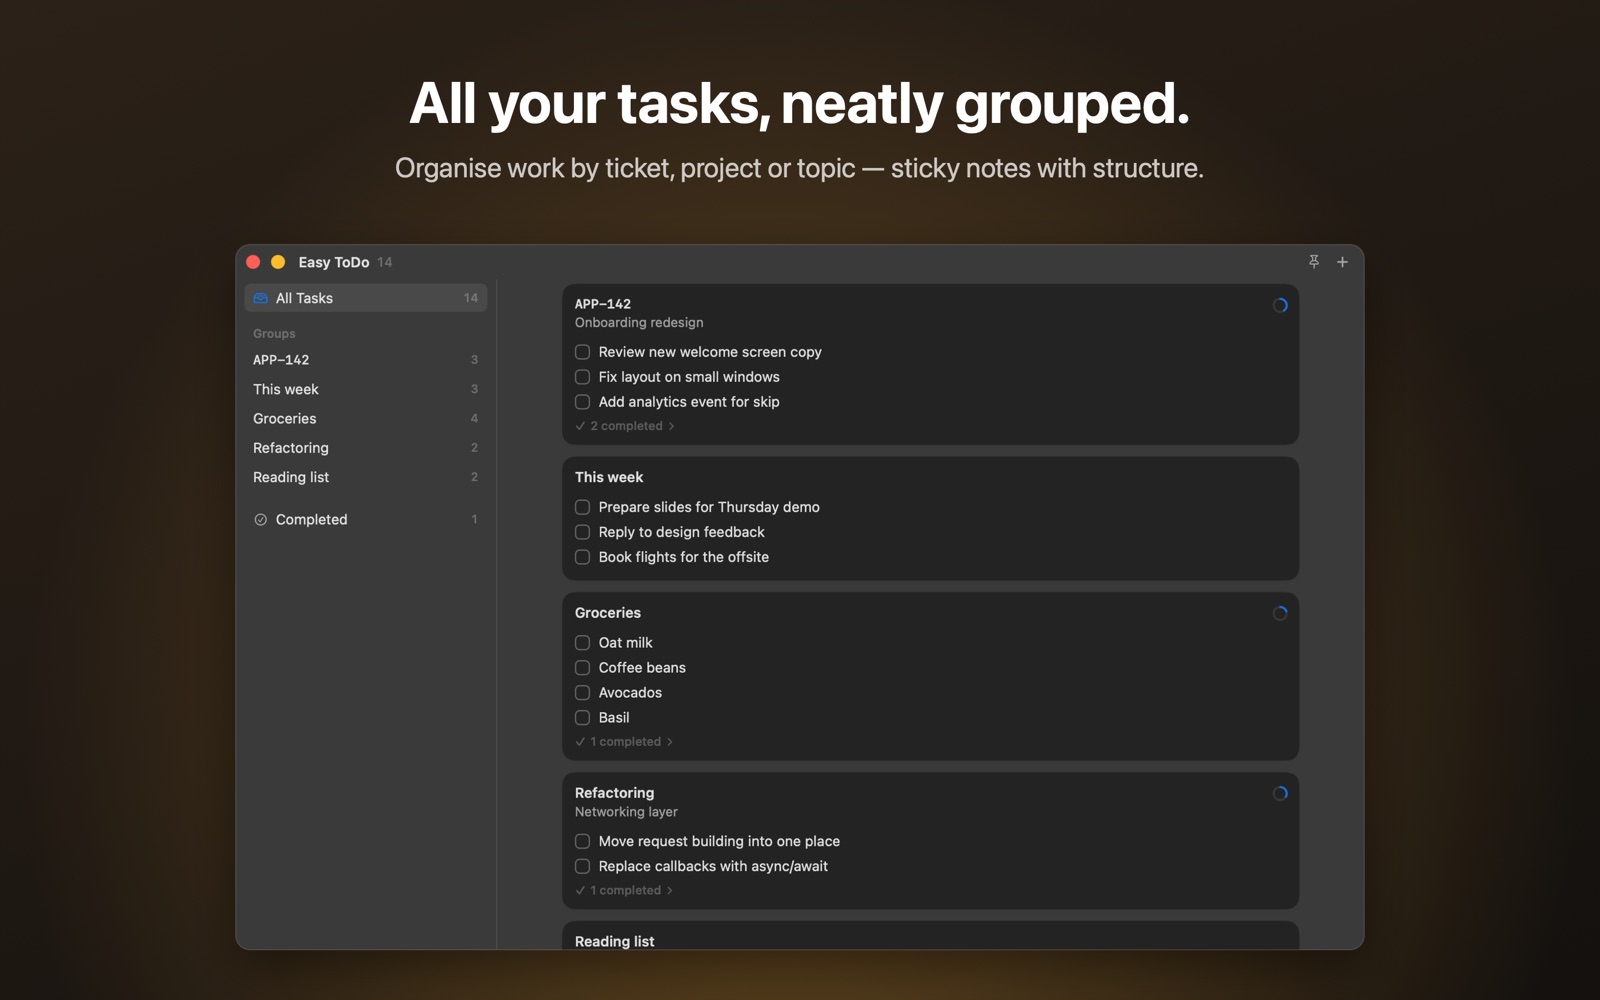Check 'Prepare slides for Thursday demo'
Viewport: 1600px width, 1000px height.
[x=583, y=507]
